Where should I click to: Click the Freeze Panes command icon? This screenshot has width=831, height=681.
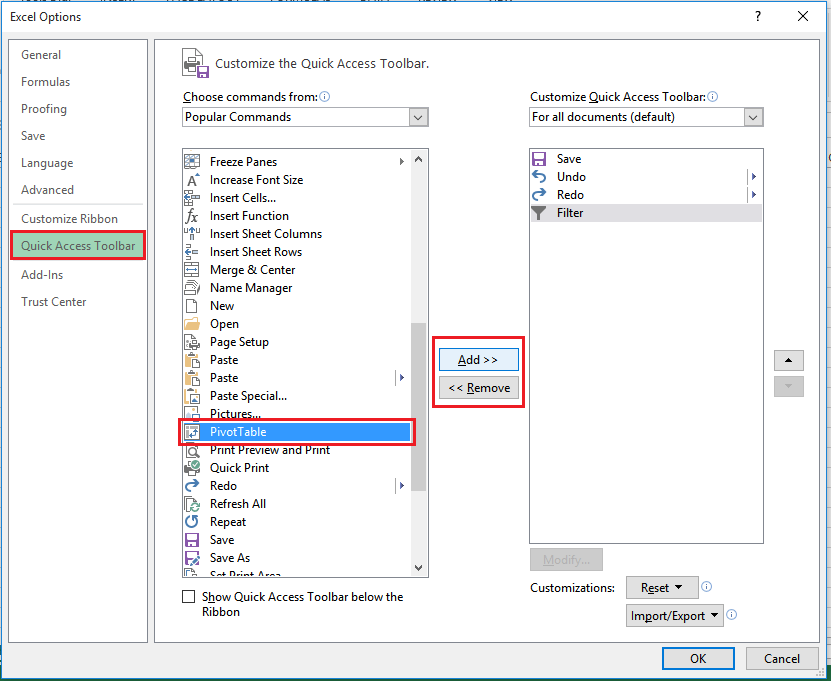click(192, 161)
